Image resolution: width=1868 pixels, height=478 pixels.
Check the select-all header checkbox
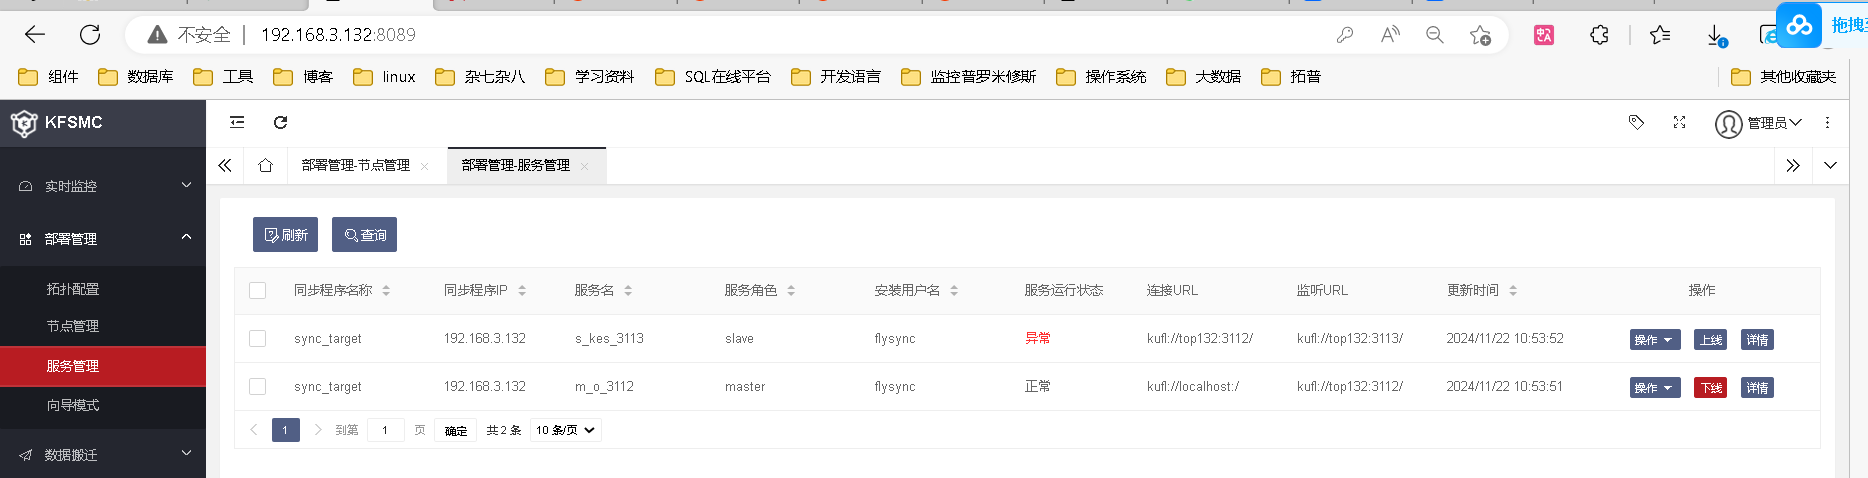[x=258, y=290]
